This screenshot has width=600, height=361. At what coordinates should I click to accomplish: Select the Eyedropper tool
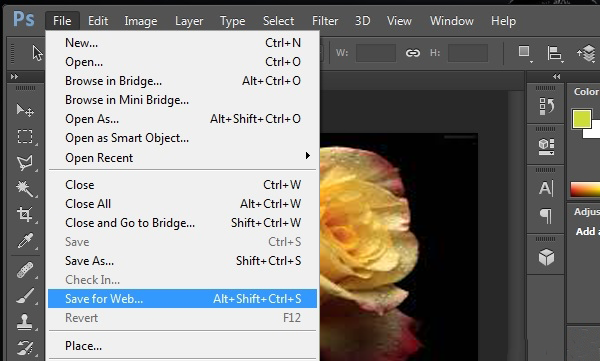click(25, 241)
